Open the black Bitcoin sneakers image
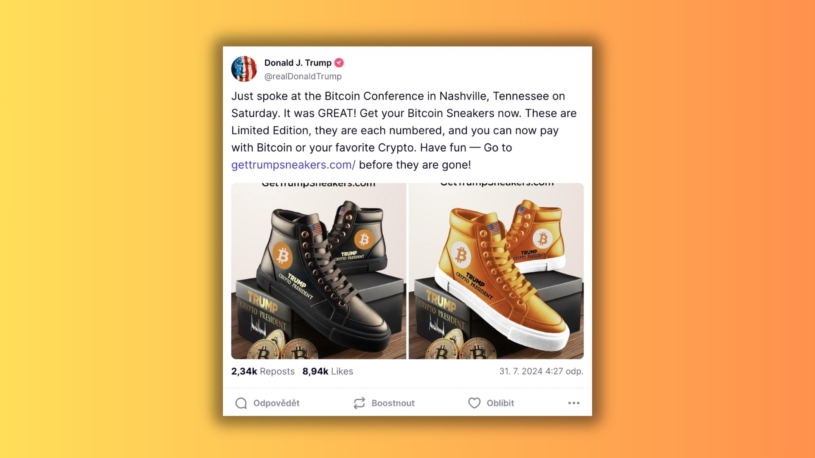 pos(319,271)
